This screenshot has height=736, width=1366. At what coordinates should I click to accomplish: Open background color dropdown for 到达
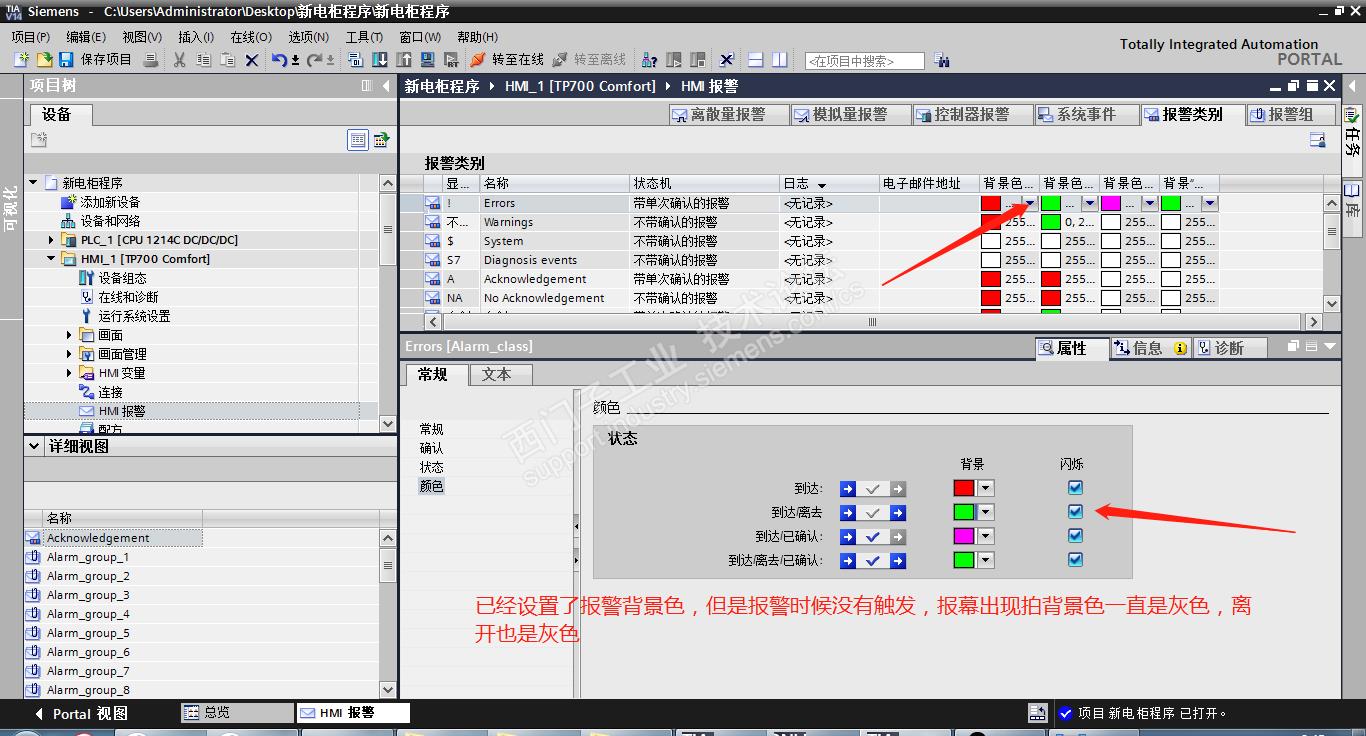click(x=985, y=489)
